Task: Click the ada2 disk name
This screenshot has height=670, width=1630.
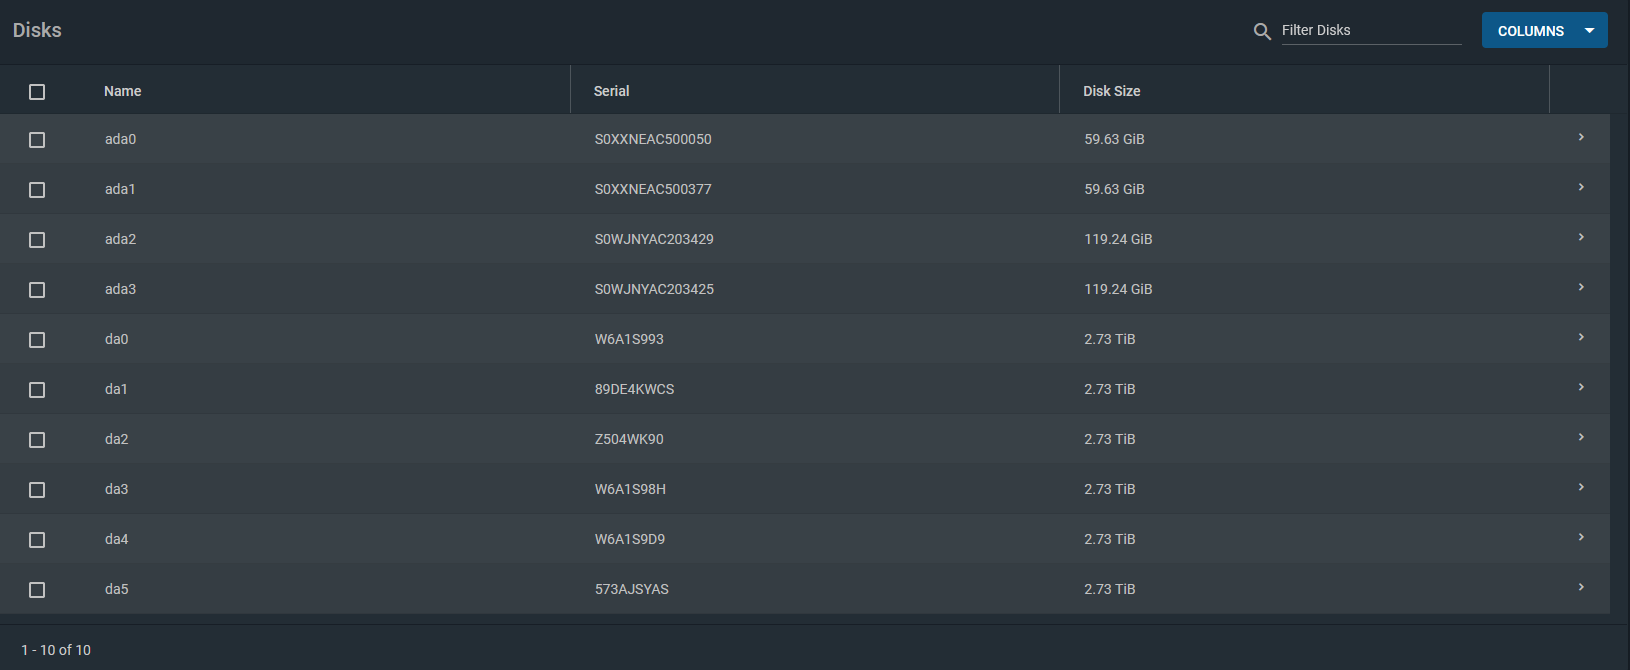Action: (120, 239)
